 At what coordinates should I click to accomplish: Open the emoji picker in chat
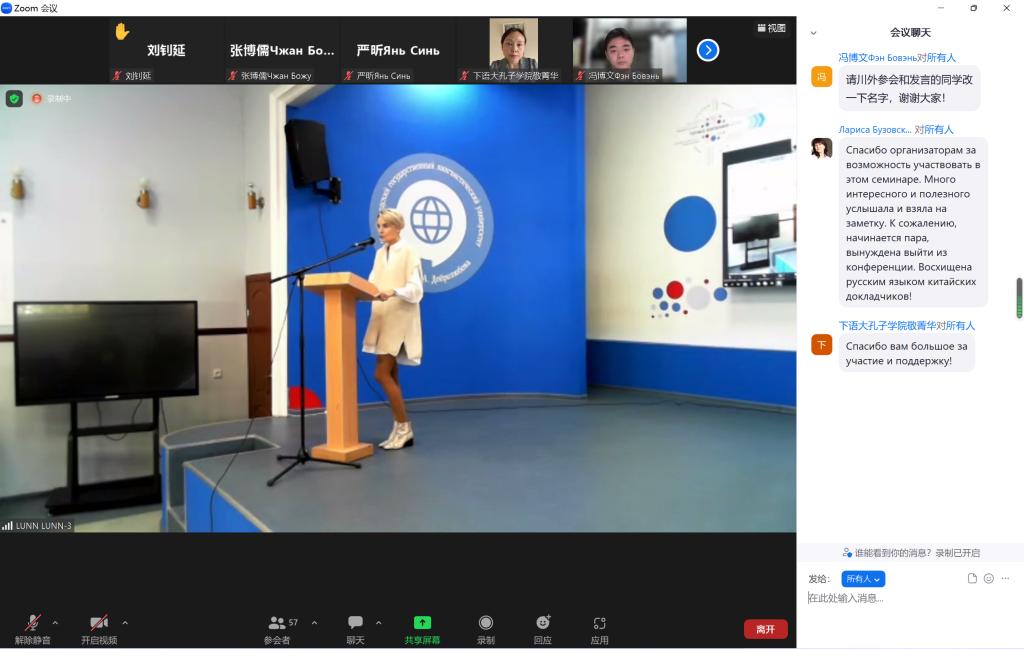[x=989, y=579]
